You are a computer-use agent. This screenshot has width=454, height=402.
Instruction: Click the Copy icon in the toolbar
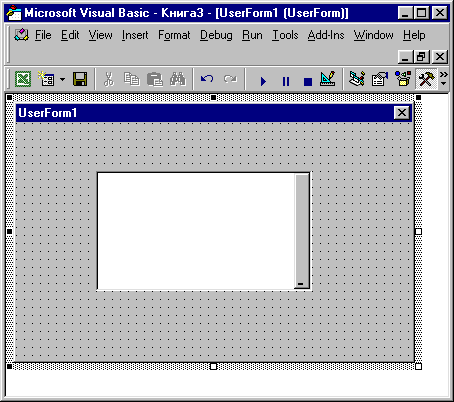(x=132, y=79)
